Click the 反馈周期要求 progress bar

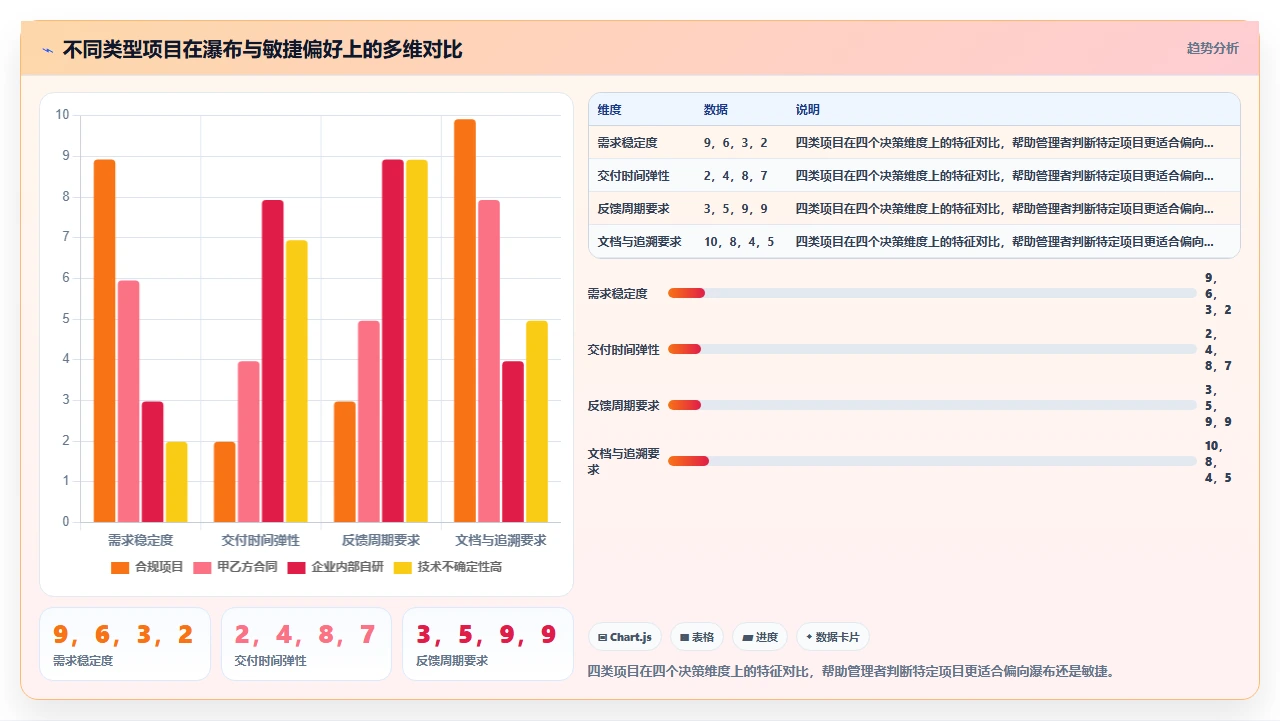pyautogui.click(x=932, y=405)
